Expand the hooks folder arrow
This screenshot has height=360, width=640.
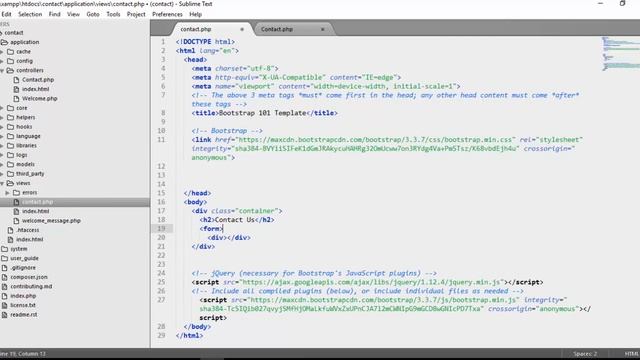pyautogui.click(x=2, y=127)
